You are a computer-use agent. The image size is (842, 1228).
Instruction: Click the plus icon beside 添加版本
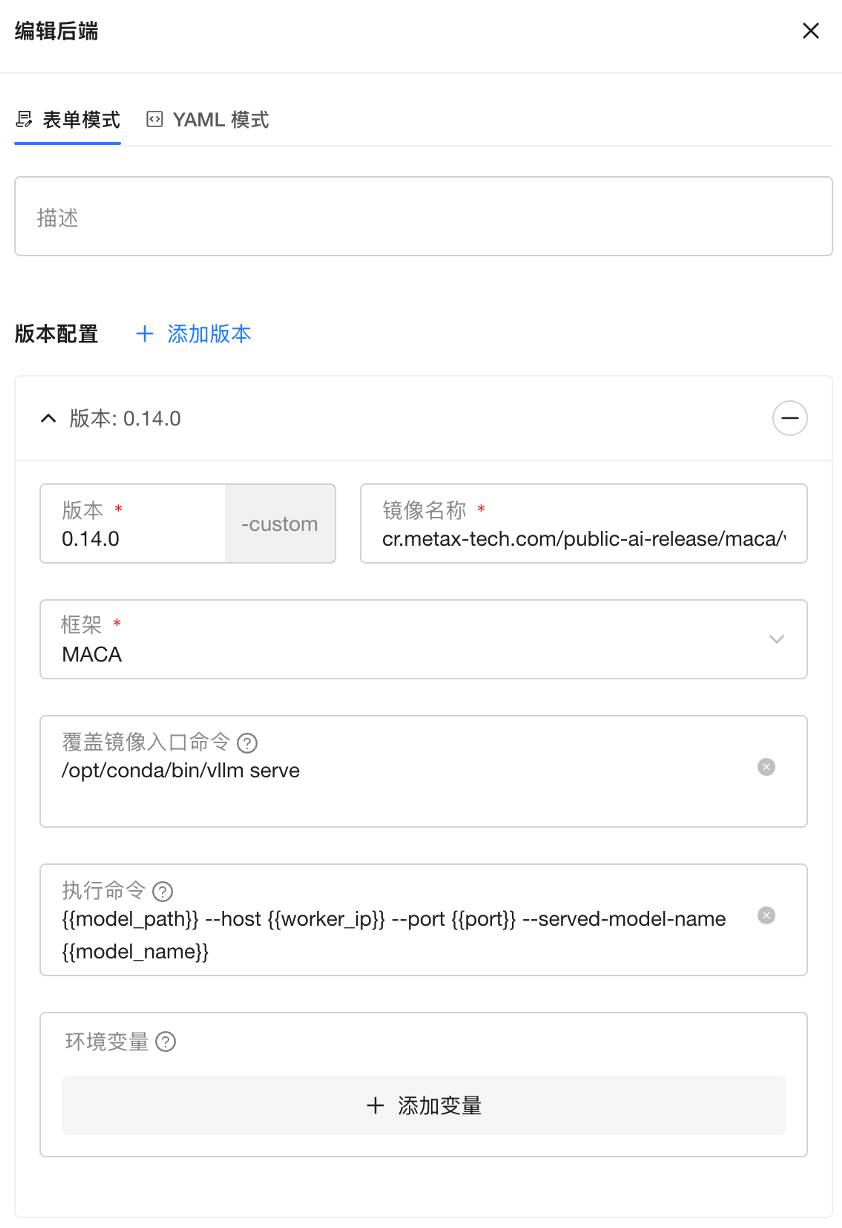click(145, 334)
